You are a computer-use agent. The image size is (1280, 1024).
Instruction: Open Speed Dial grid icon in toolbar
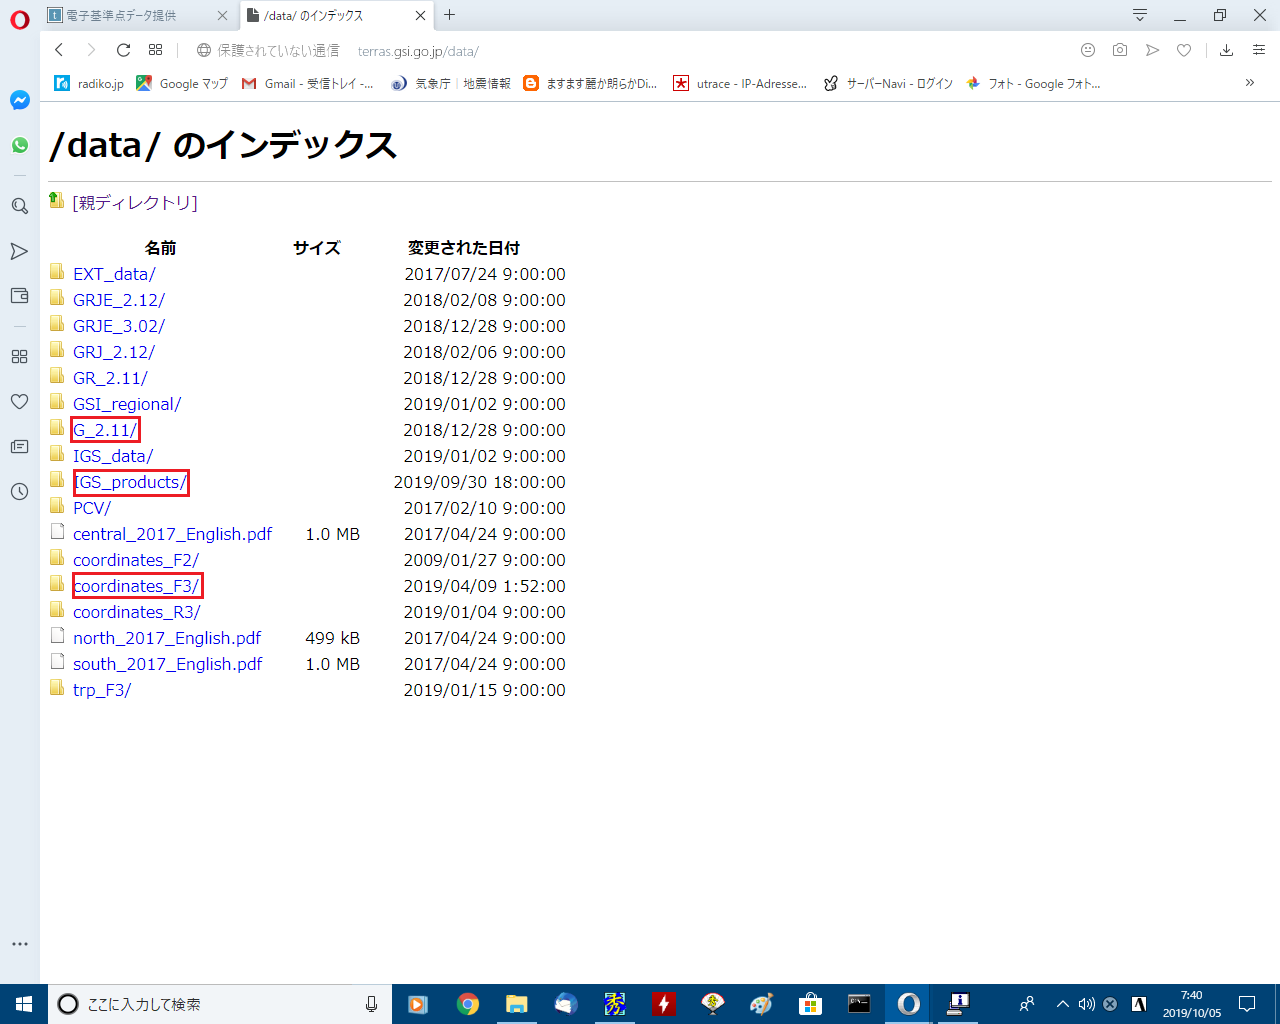(155, 50)
